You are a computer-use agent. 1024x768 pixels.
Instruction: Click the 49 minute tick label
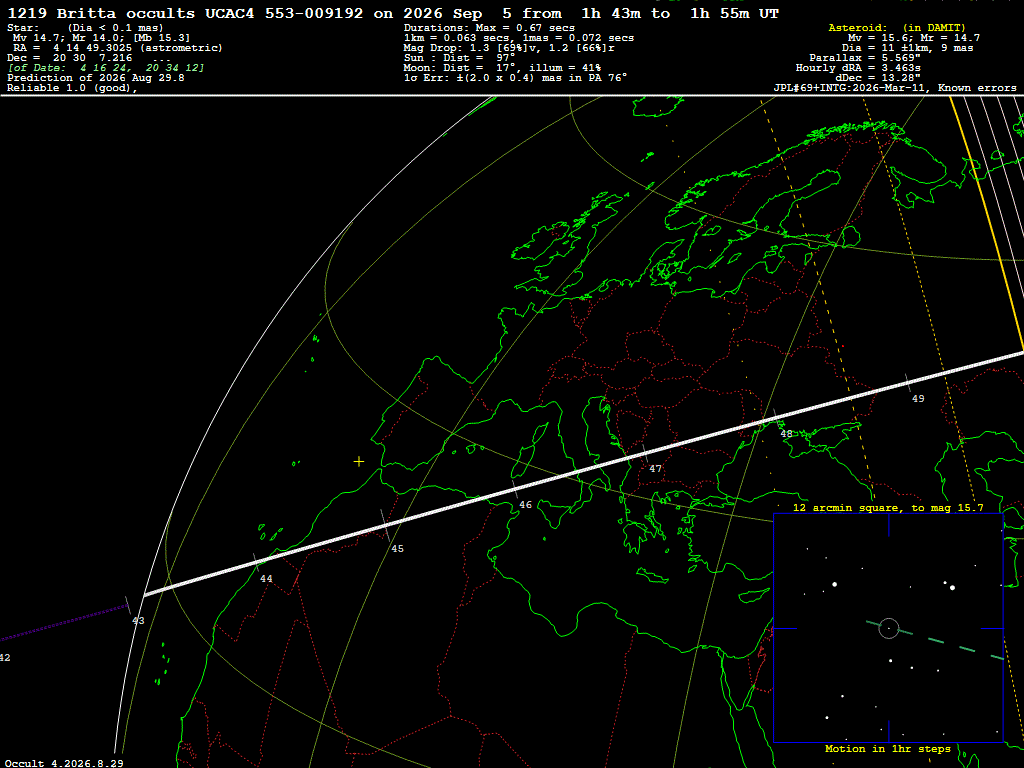[x=918, y=398]
